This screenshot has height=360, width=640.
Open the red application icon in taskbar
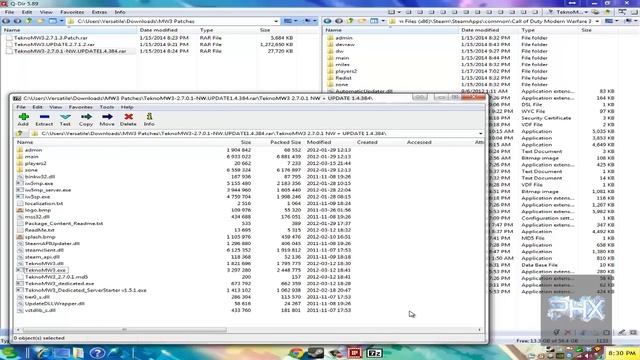coord(354,353)
